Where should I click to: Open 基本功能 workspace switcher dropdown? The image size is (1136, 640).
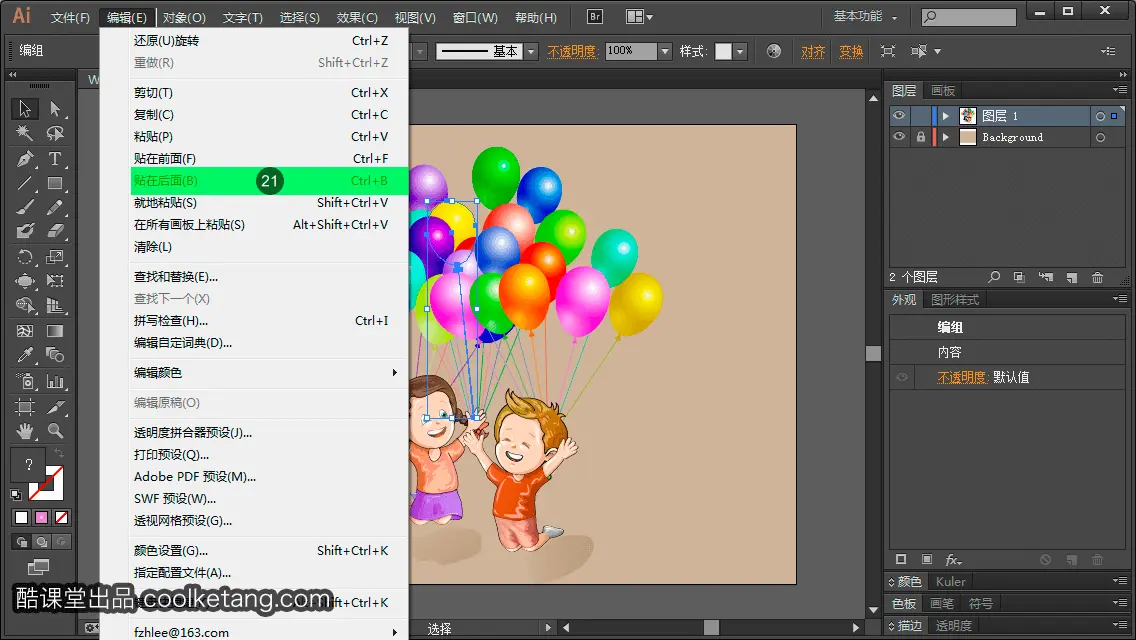pos(865,17)
